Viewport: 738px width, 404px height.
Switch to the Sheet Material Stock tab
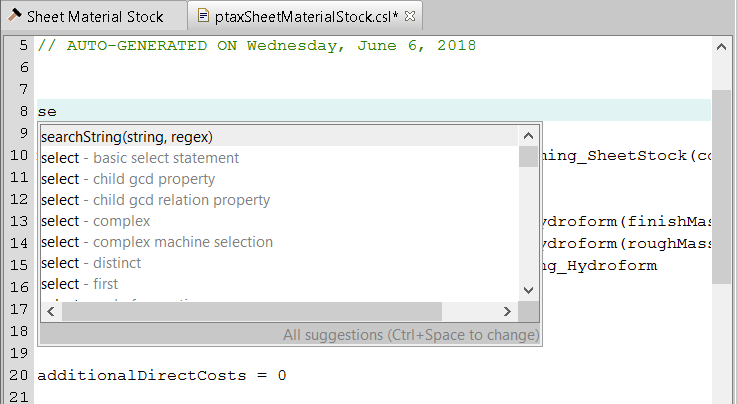(x=95, y=16)
